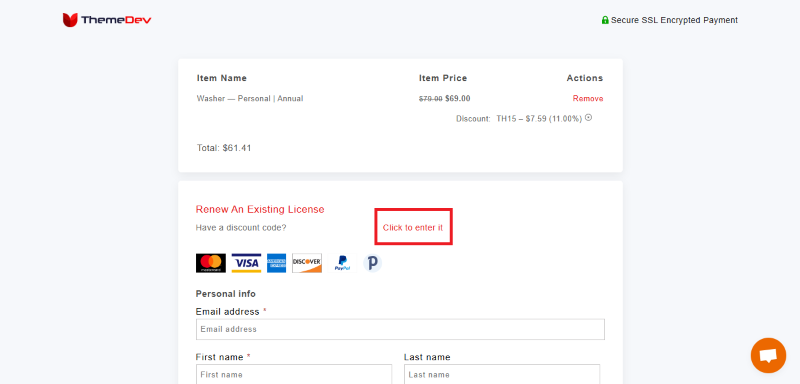
Task: Open Renew An Existing License
Action: [260, 209]
